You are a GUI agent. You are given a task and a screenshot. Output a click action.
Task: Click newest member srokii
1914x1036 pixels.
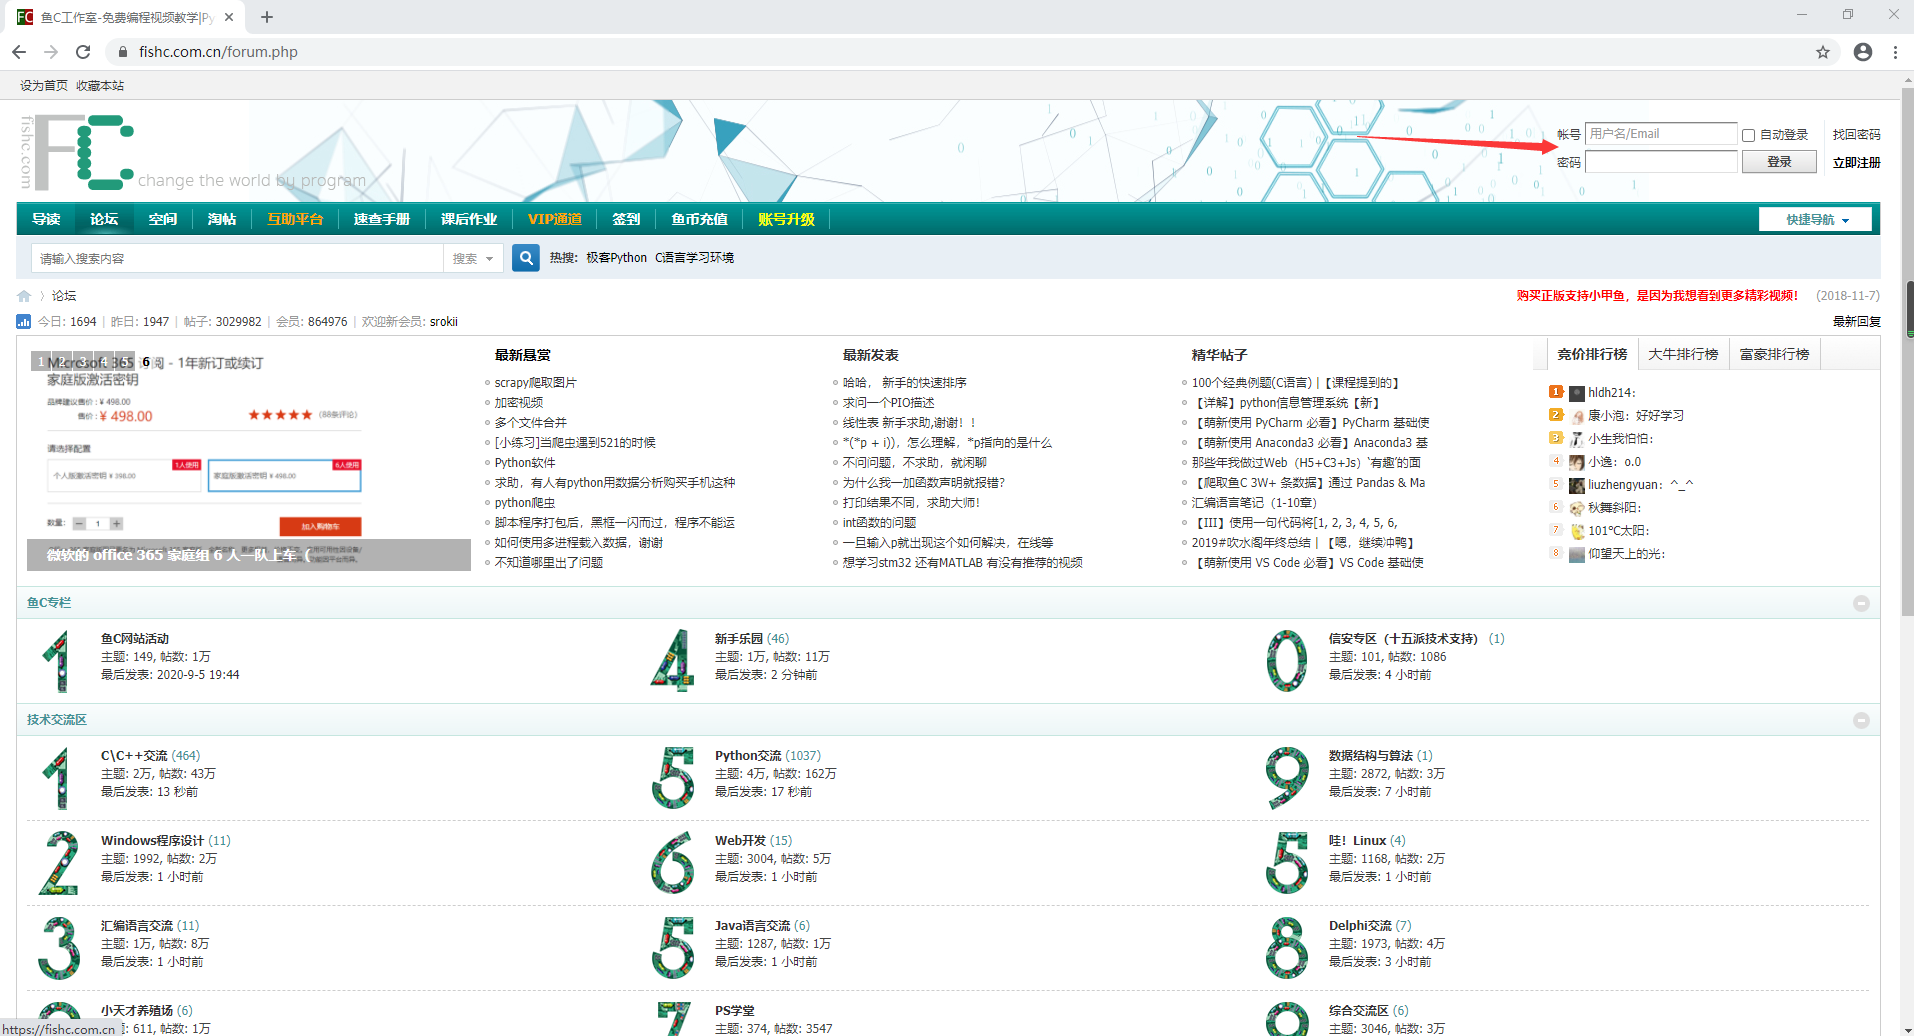point(444,322)
